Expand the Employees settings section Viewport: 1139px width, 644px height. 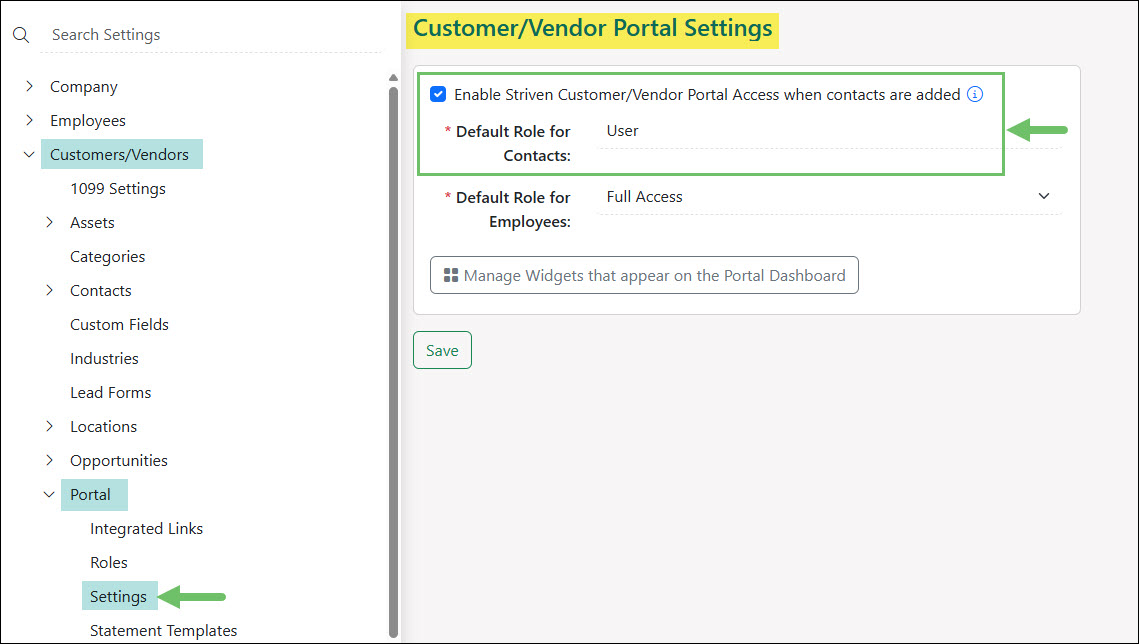coord(30,121)
